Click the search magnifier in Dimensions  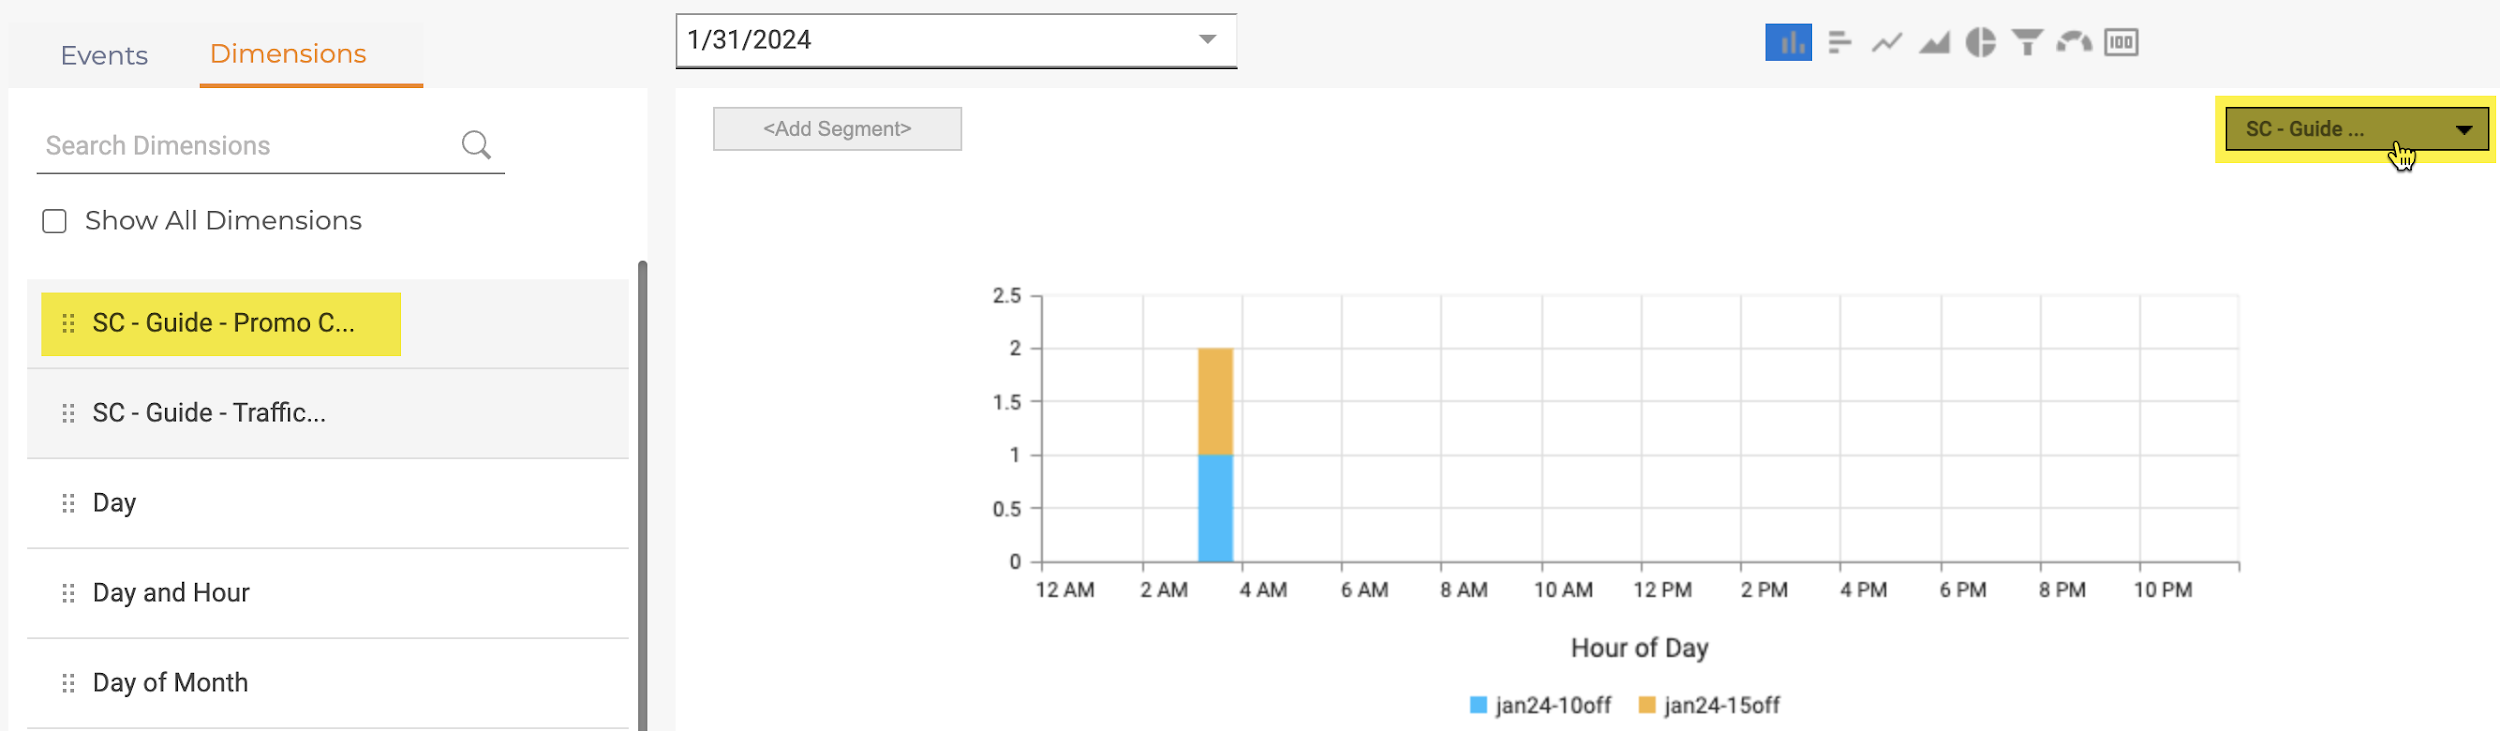(x=476, y=145)
